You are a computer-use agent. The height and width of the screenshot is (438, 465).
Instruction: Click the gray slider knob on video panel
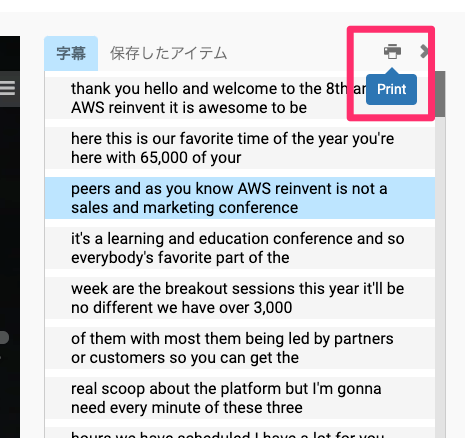tap(4, 337)
